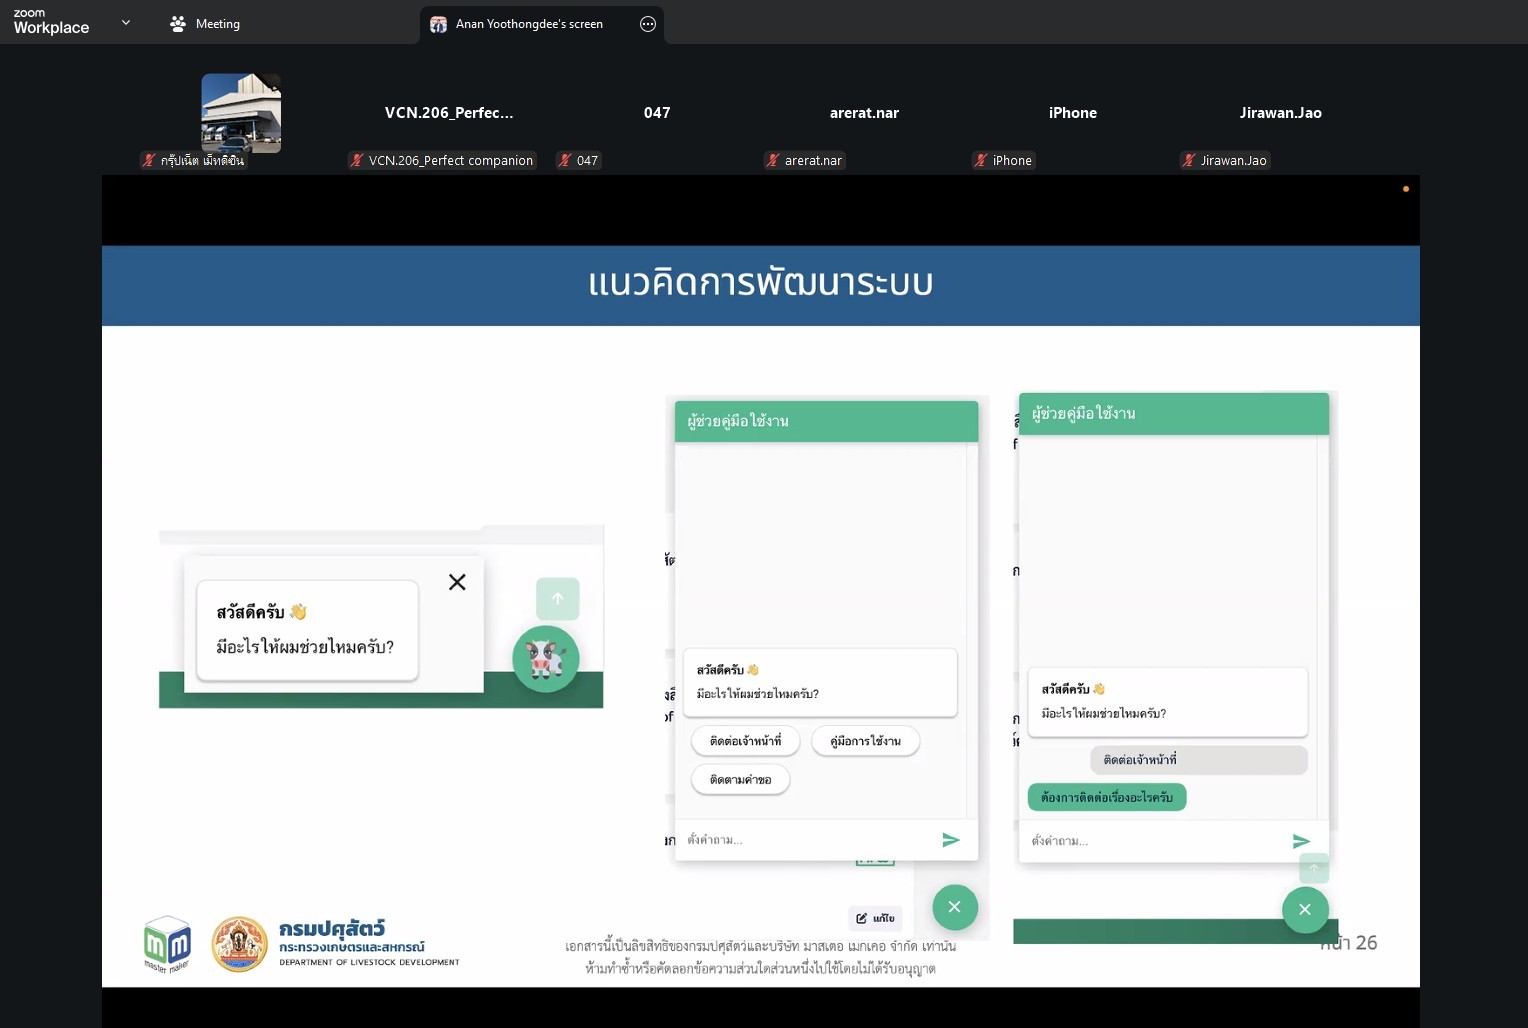Click muted mic icon beside iPhone label
Image resolution: width=1528 pixels, height=1028 pixels.
click(981, 160)
